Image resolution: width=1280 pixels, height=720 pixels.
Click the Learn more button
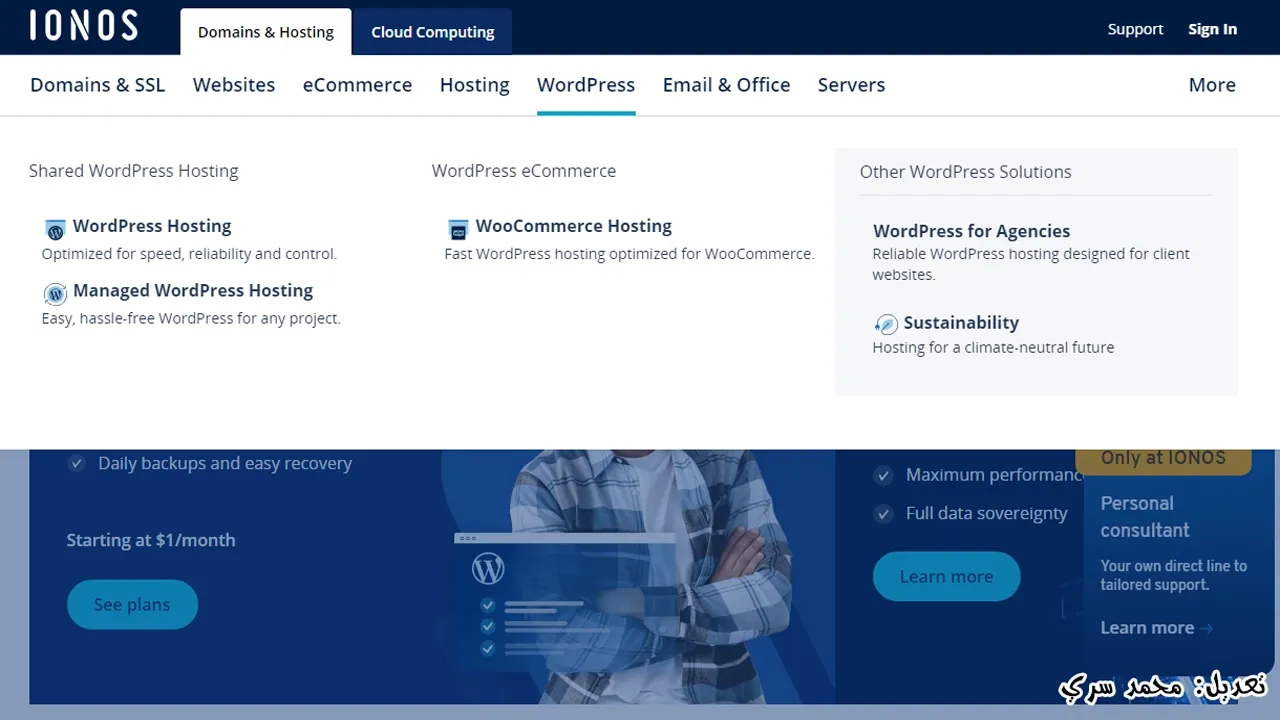(946, 576)
